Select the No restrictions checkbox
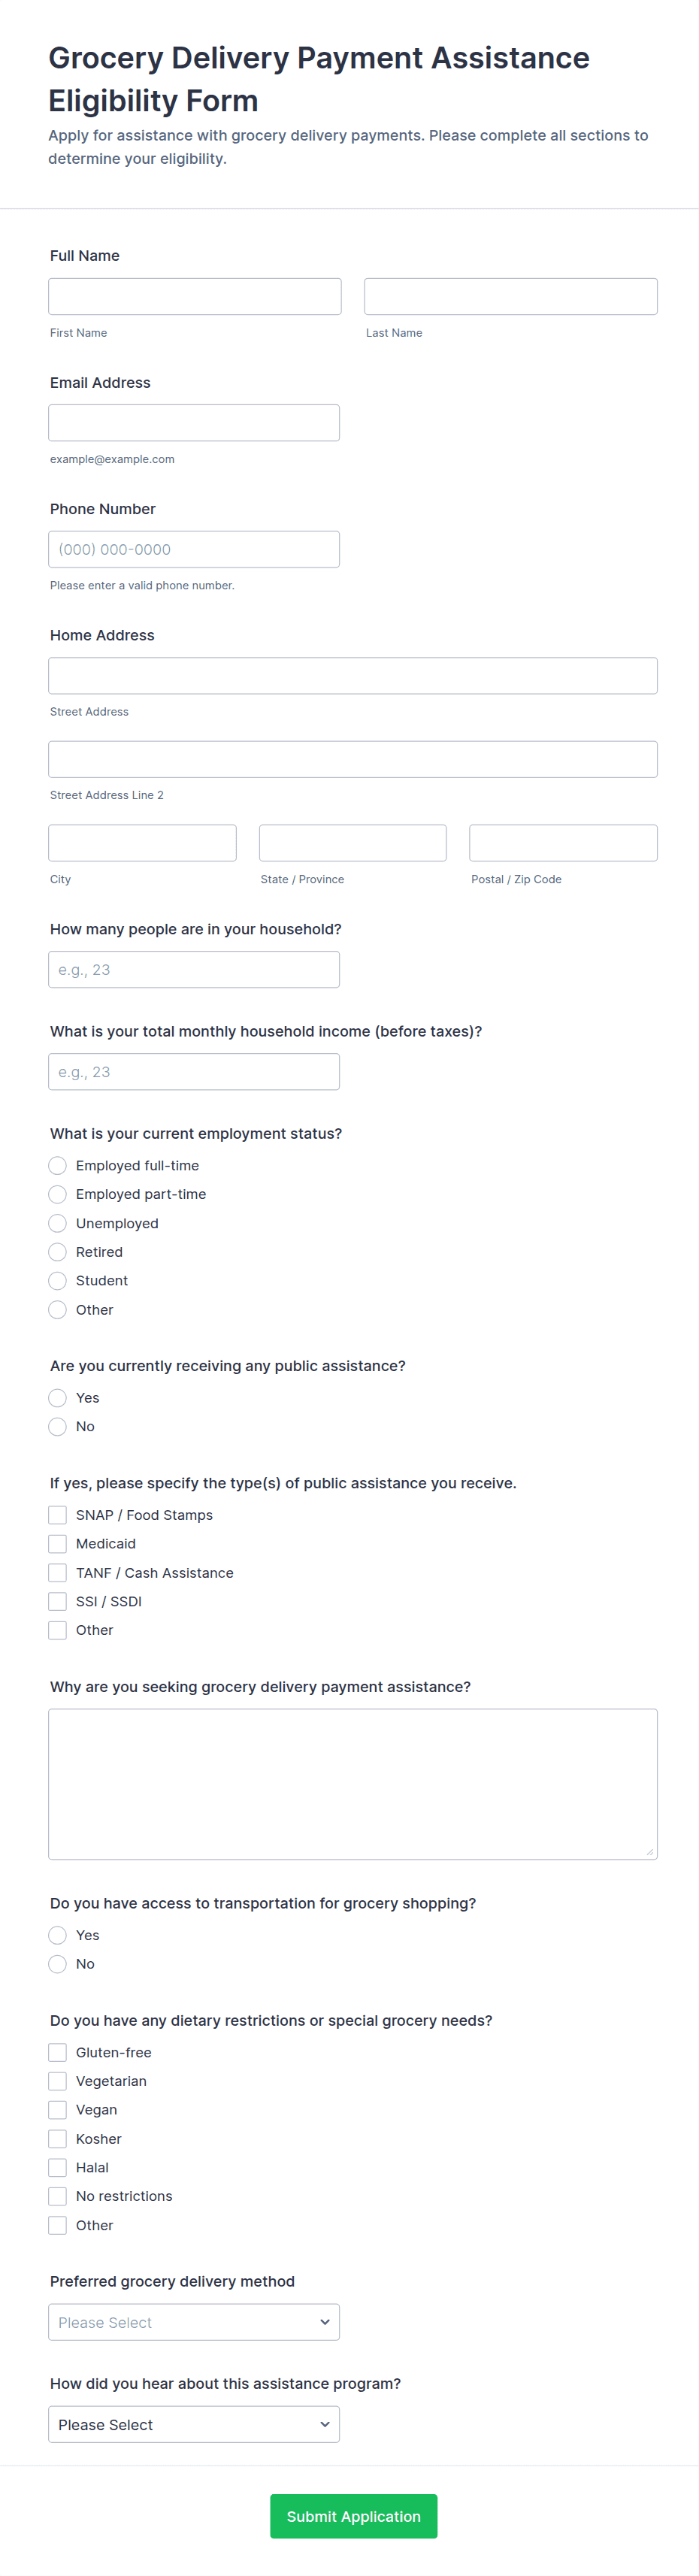The image size is (699, 2576). pos(58,2196)
